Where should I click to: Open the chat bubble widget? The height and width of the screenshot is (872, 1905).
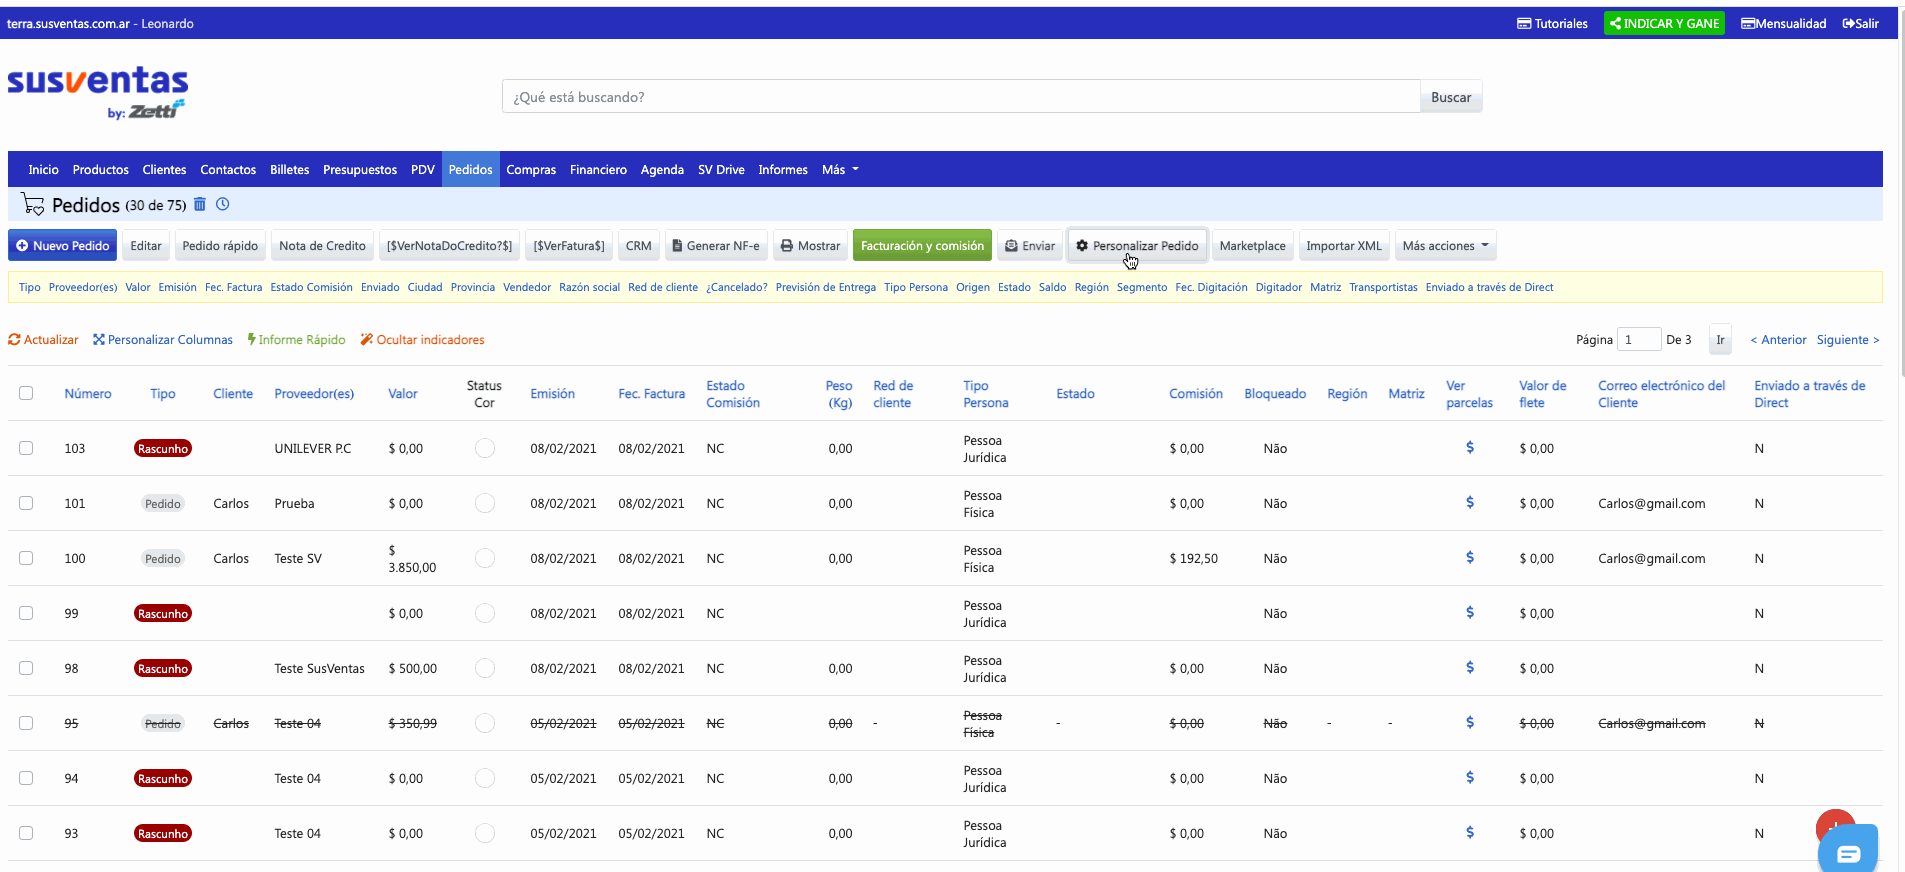point(1848,852)
